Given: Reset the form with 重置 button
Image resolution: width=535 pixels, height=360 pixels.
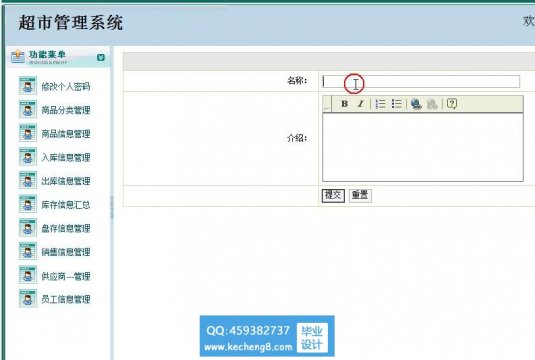Looking at the screenshot, I should (360, 195).
